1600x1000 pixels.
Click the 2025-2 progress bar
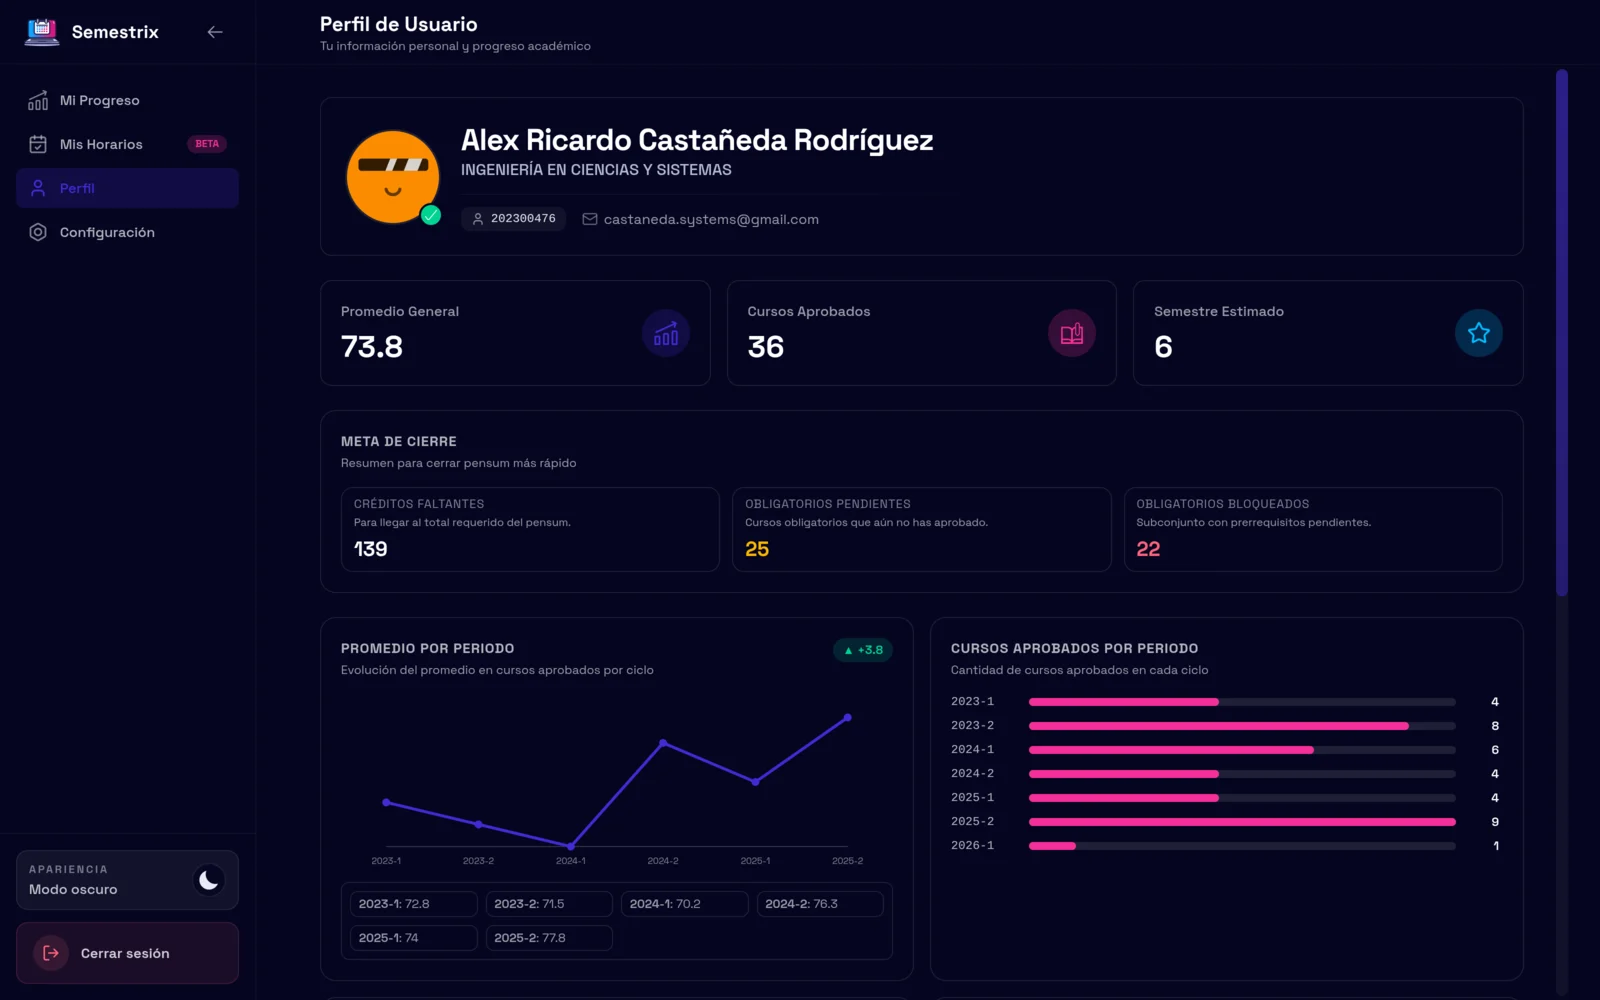pos(1242,822)
